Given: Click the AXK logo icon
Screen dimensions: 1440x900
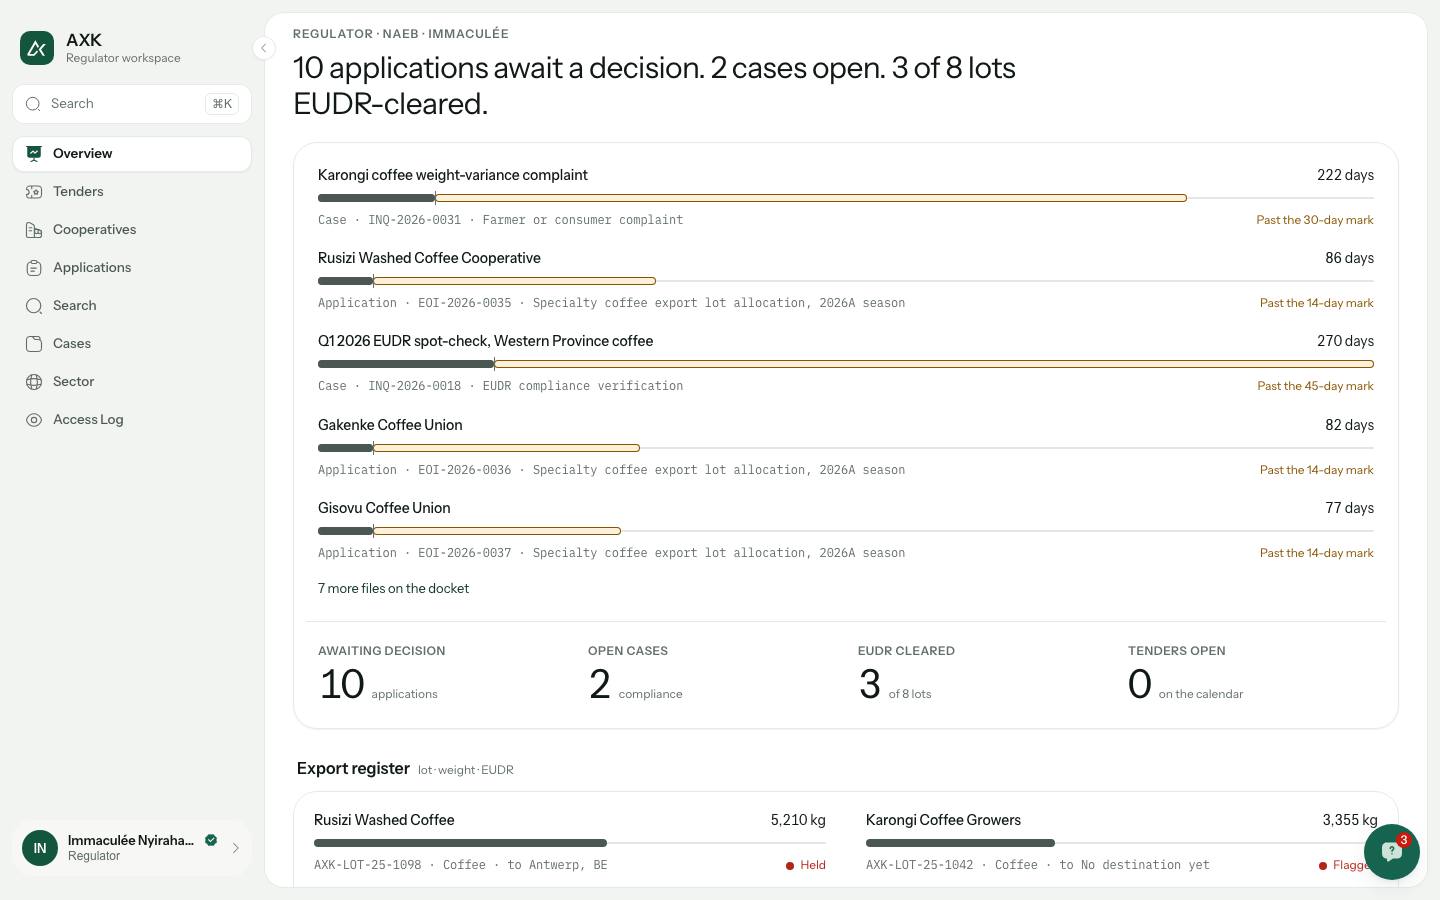Looking at the screenshot, I should pyautogui.click(x=37, y=48).
